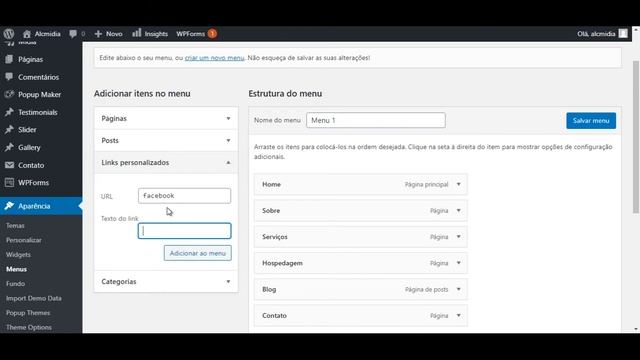This screenshot has height=360, width=640.
Task: Open the comments bubble in admin bar
Action: point(73,34)
